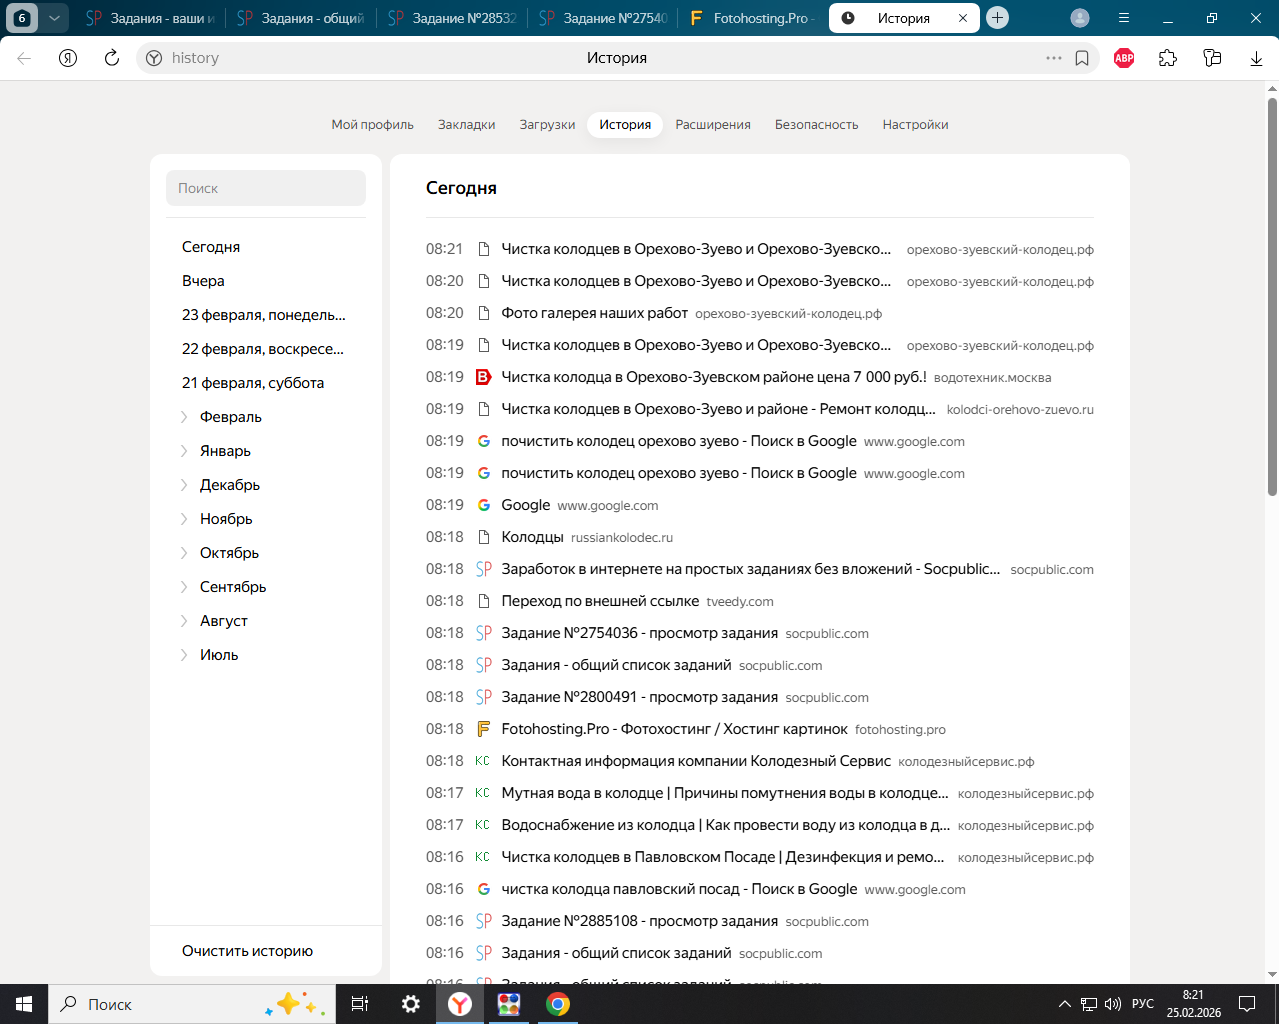
Task: Click the AdBlock Plus extension icon
Action: (x=1124, y=58)
